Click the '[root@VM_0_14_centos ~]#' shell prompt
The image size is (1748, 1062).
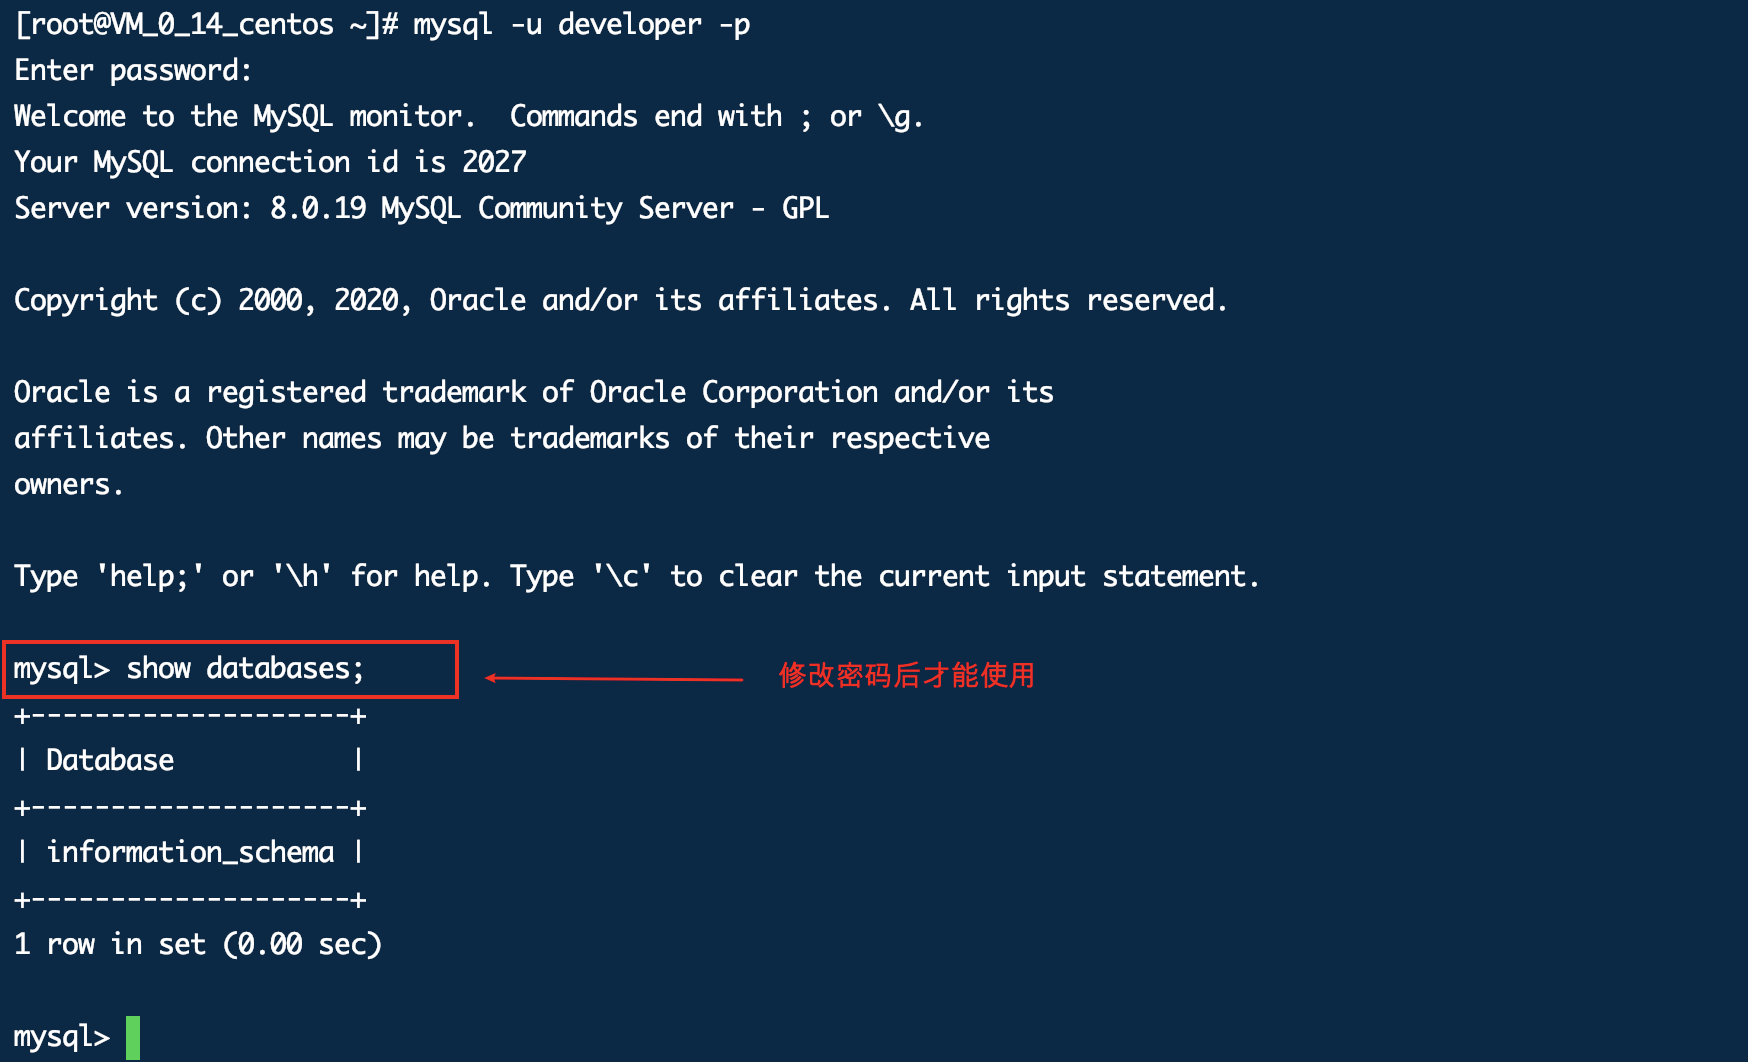click(206, 24)
